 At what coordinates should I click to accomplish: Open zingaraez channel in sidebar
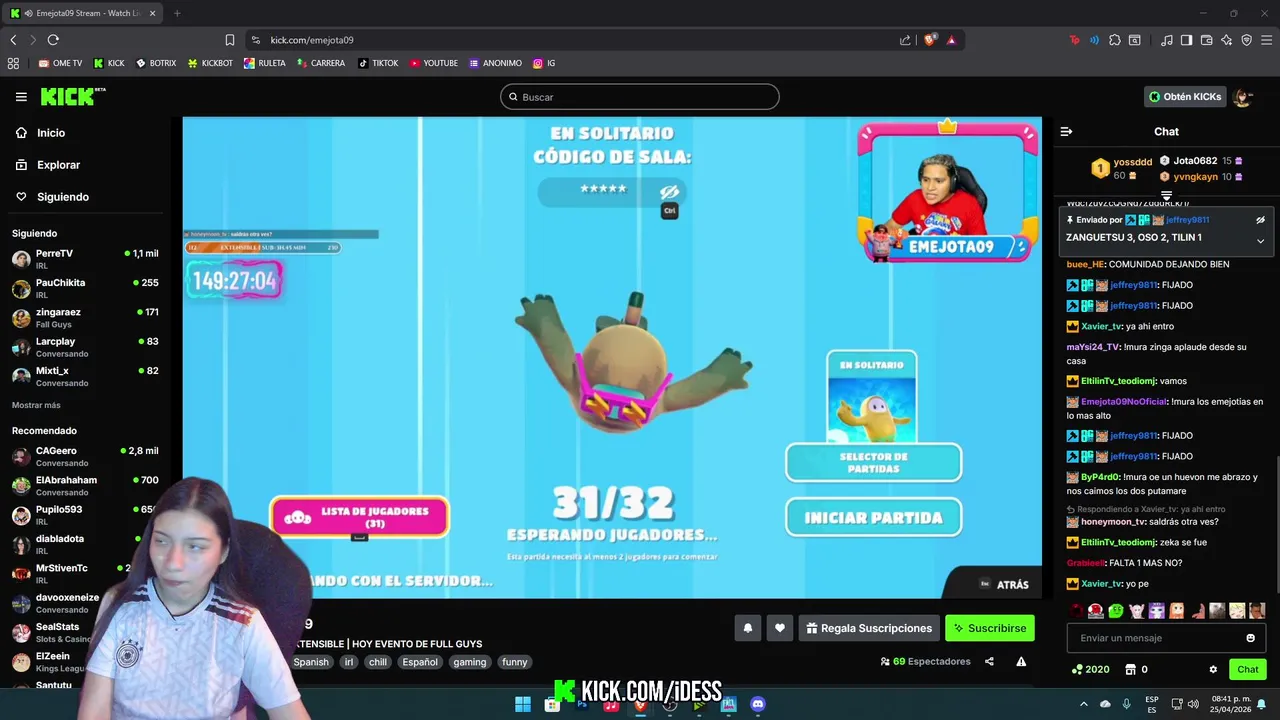(87, 317)
